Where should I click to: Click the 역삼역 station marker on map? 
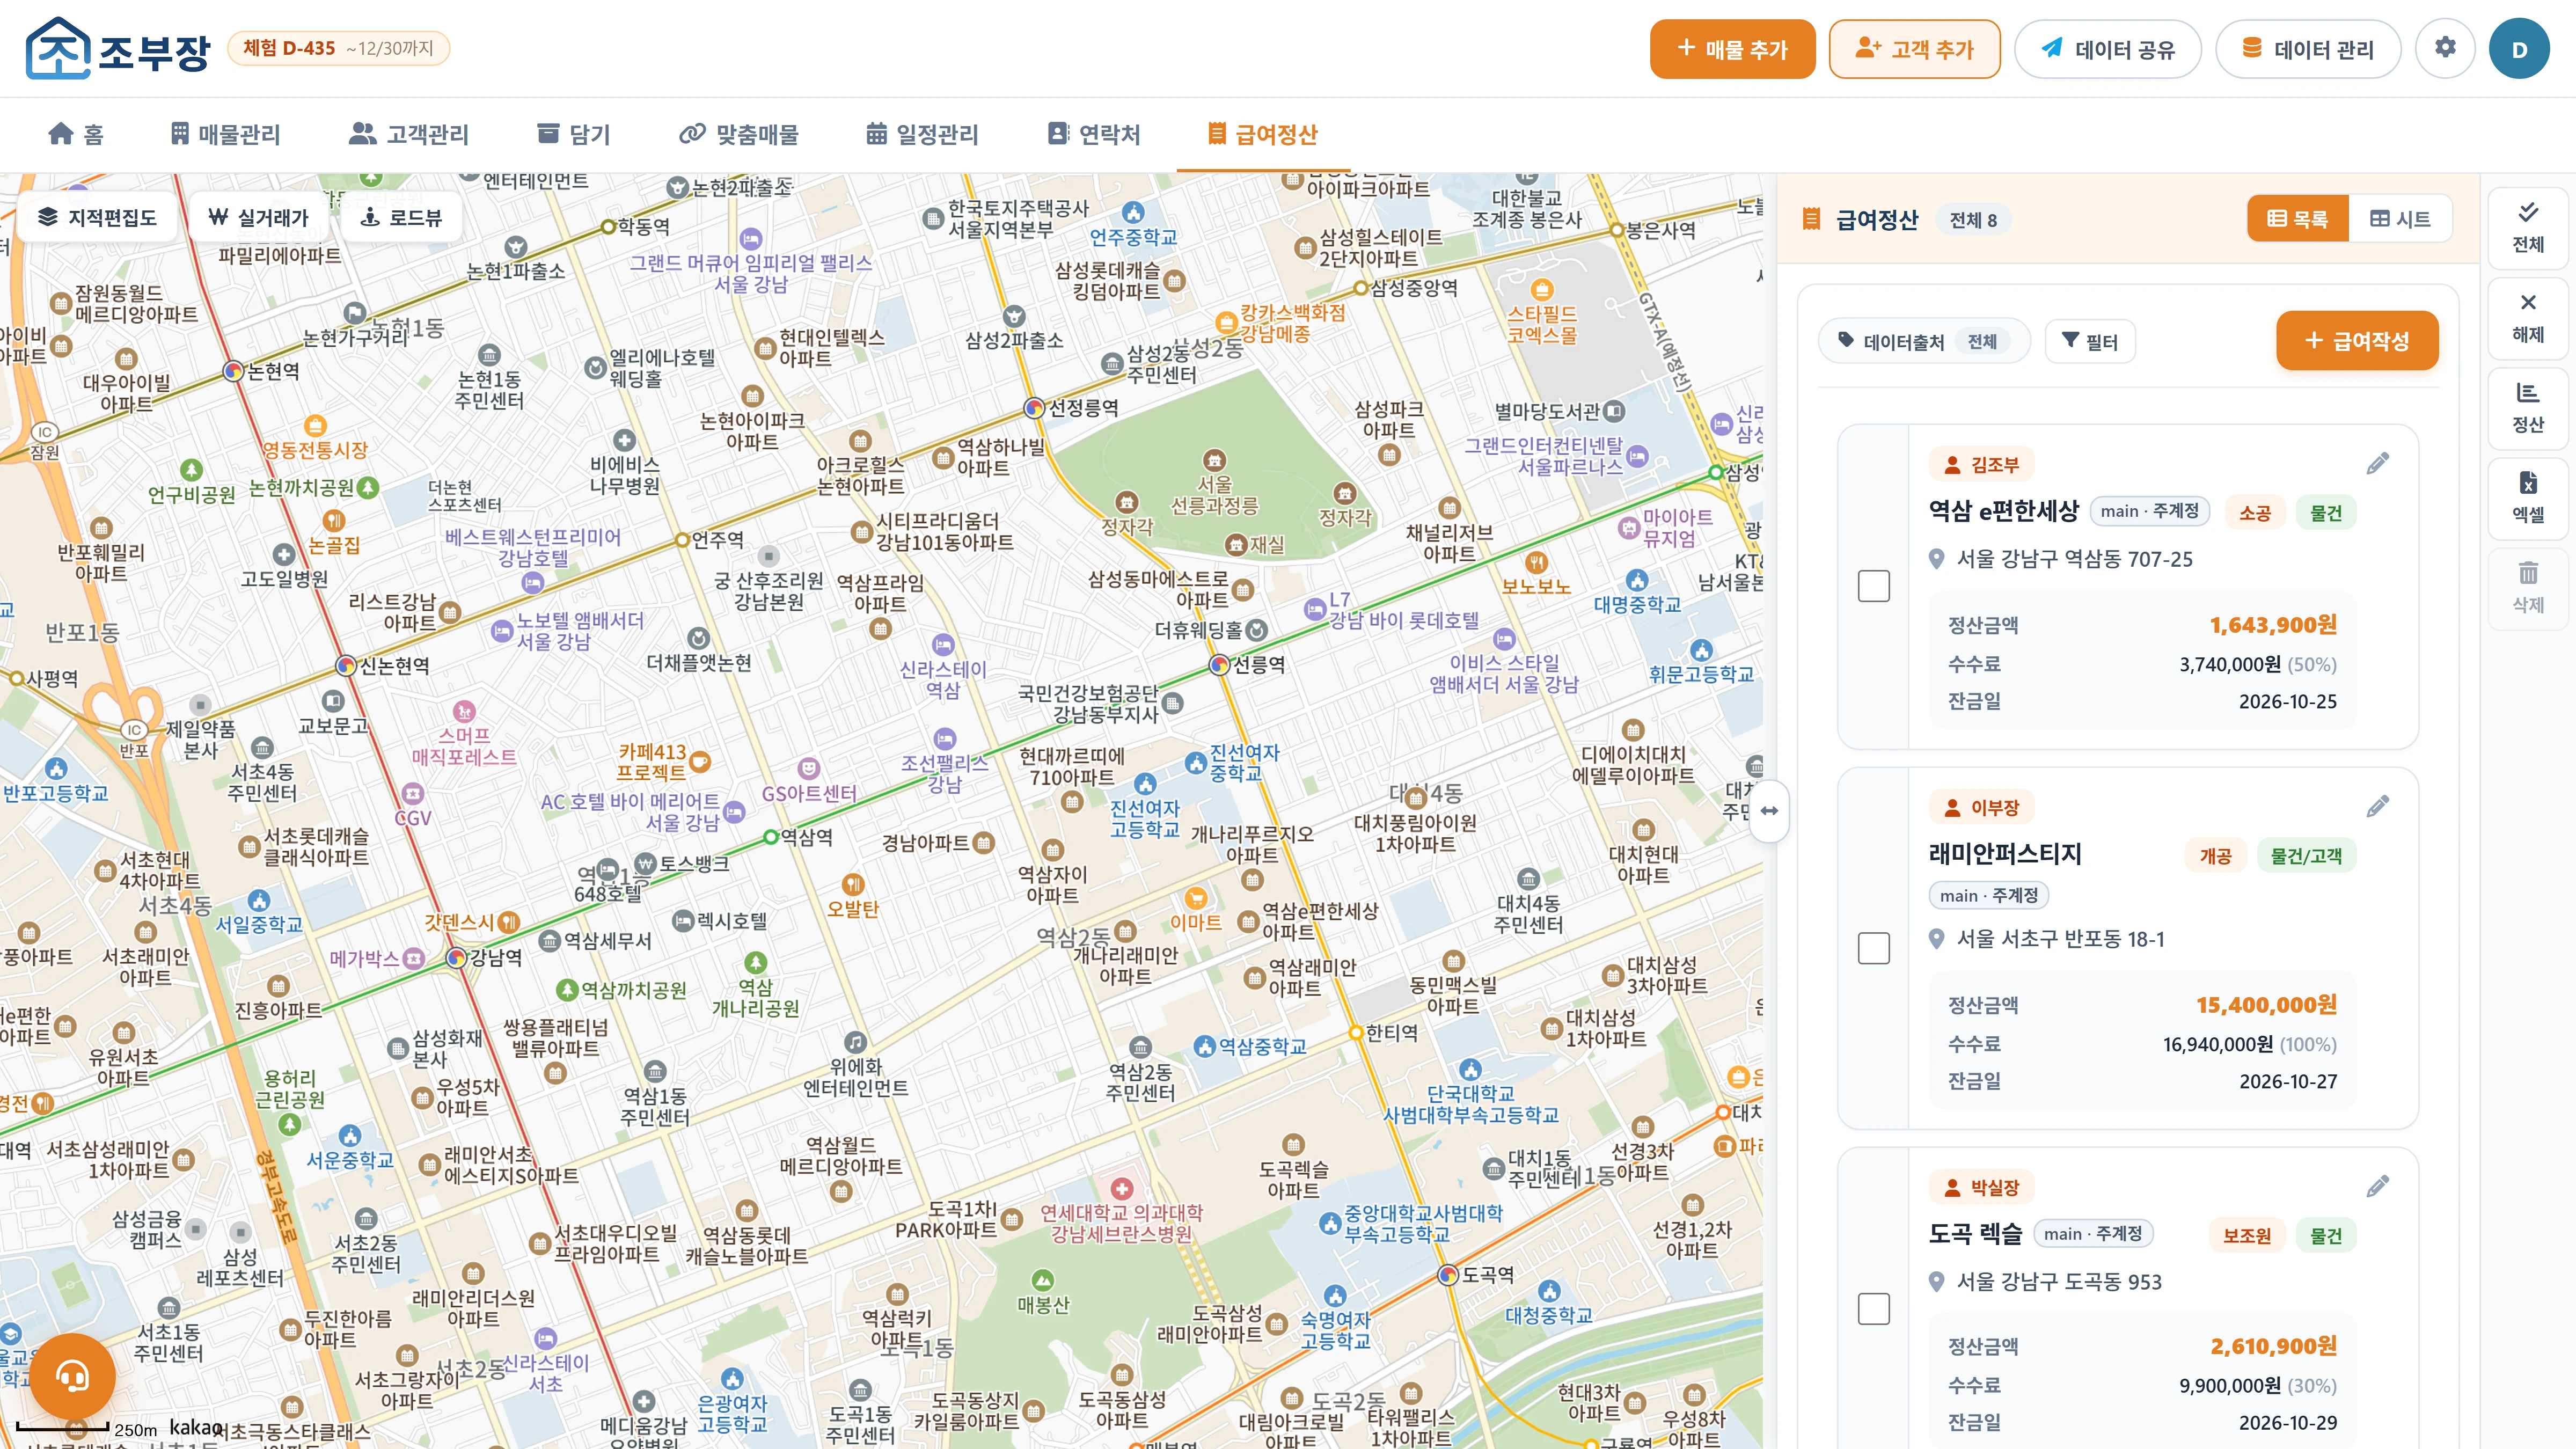[x=770, y=837]
